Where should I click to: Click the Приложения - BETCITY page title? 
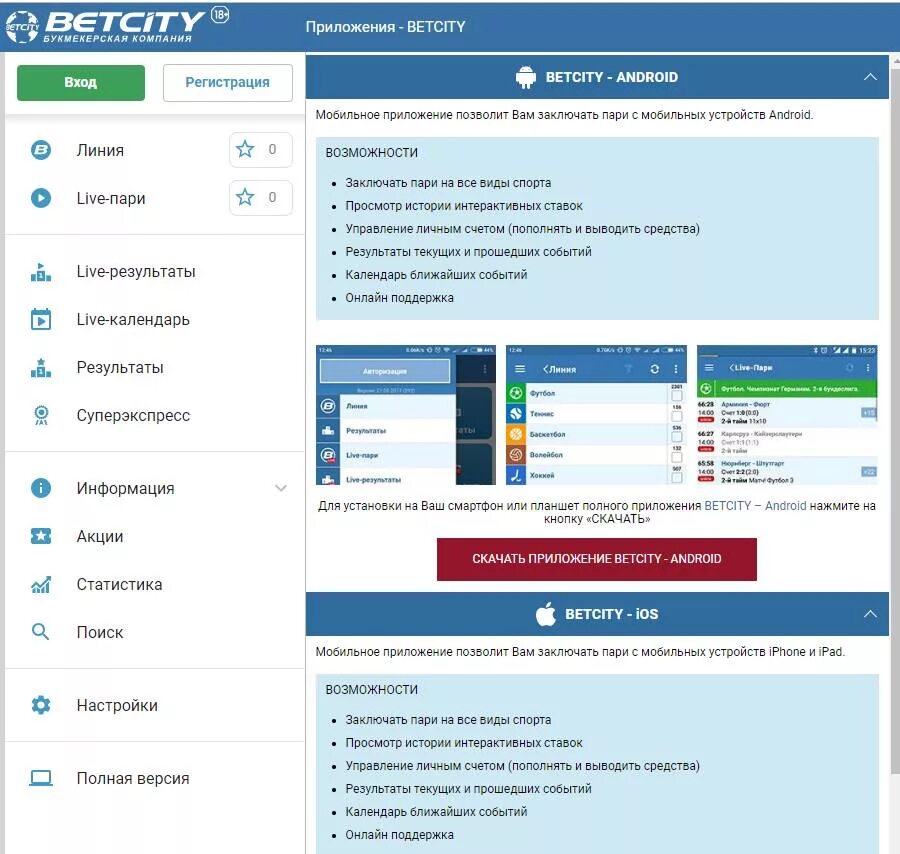(385, 26)
